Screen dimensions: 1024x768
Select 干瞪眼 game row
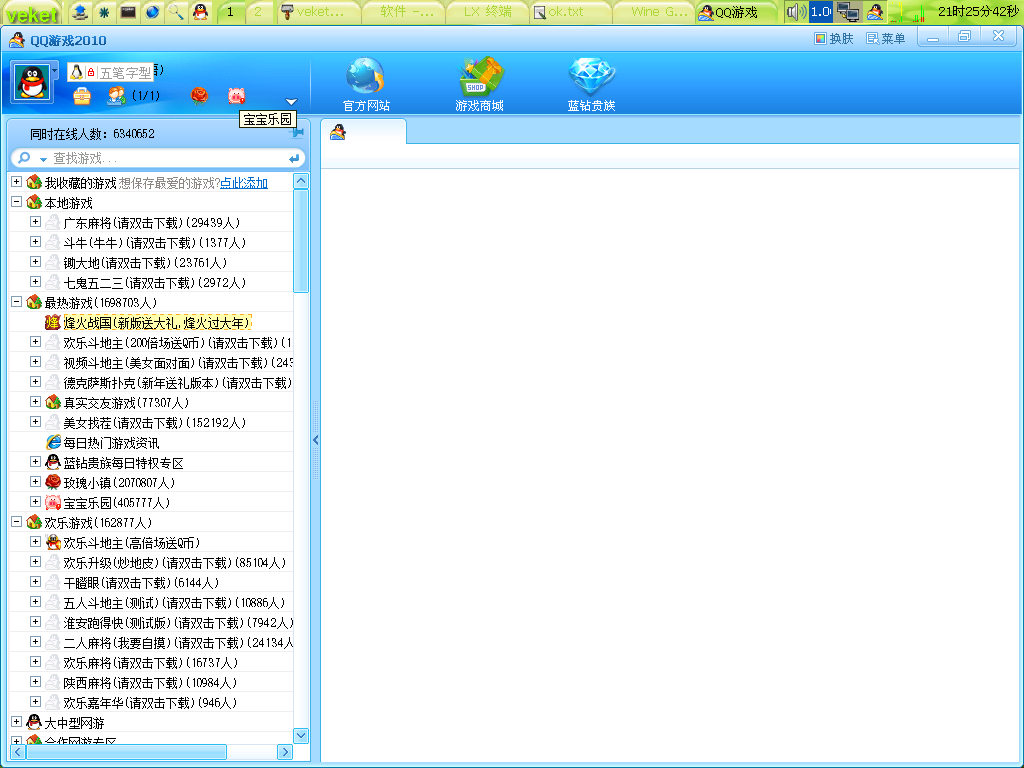(x=140, y=583)
